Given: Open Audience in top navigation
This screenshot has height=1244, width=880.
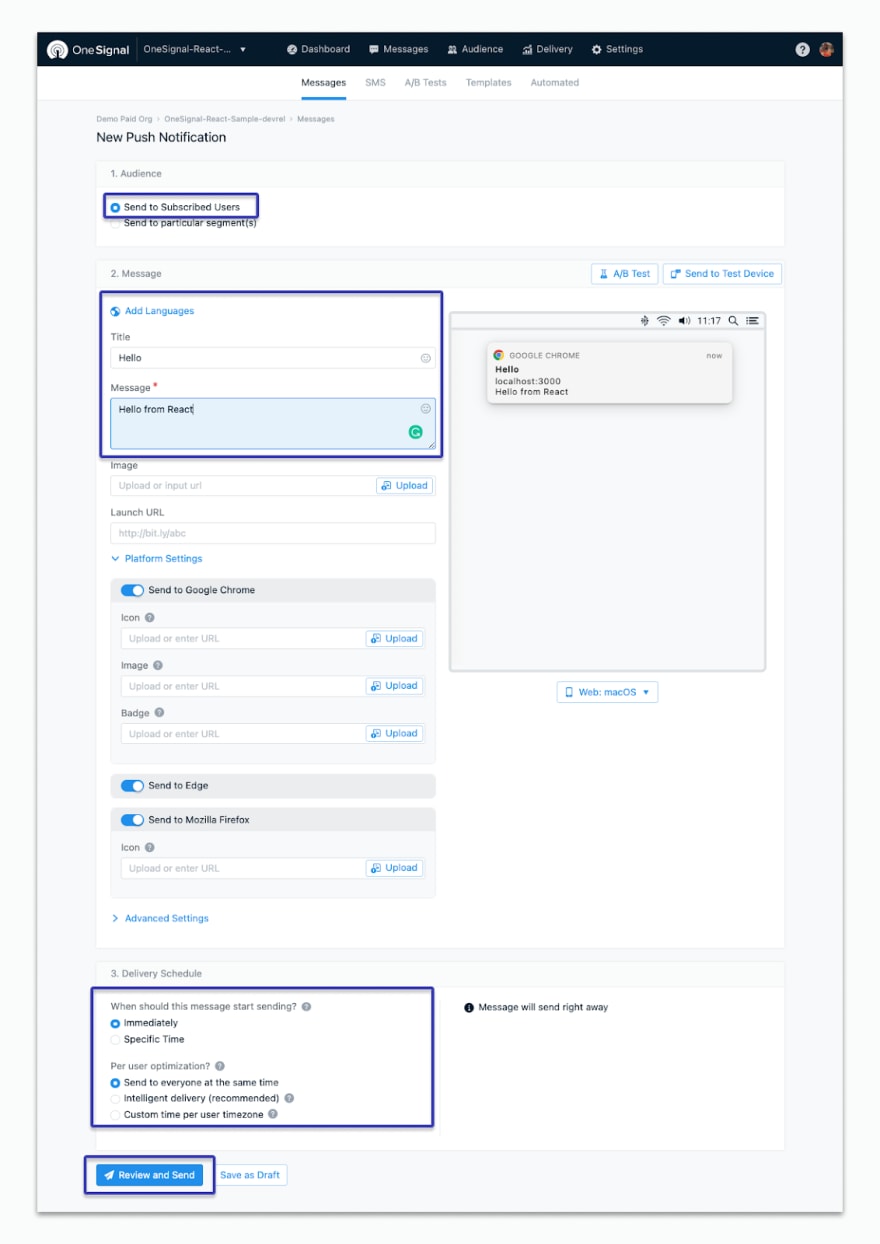Looking at the screenshot, I should coord(475,49).
